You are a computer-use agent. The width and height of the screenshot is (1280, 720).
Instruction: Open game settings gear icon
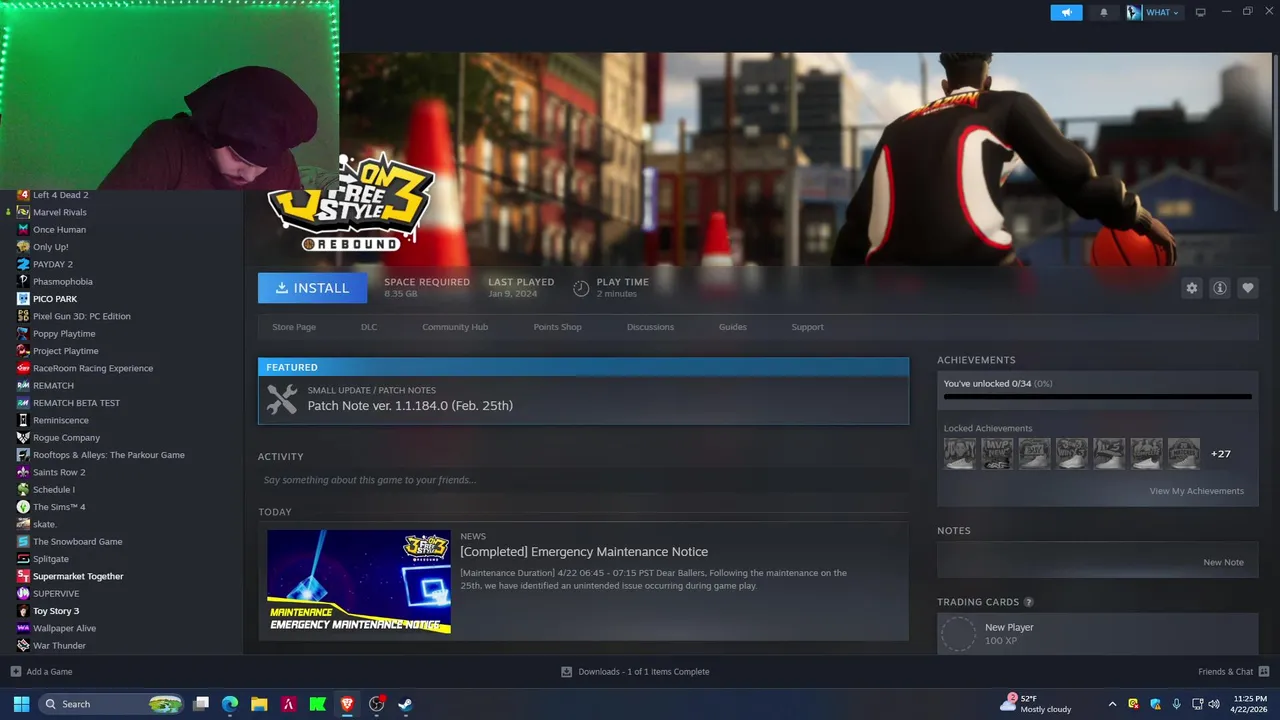(x=1191, y=288)
